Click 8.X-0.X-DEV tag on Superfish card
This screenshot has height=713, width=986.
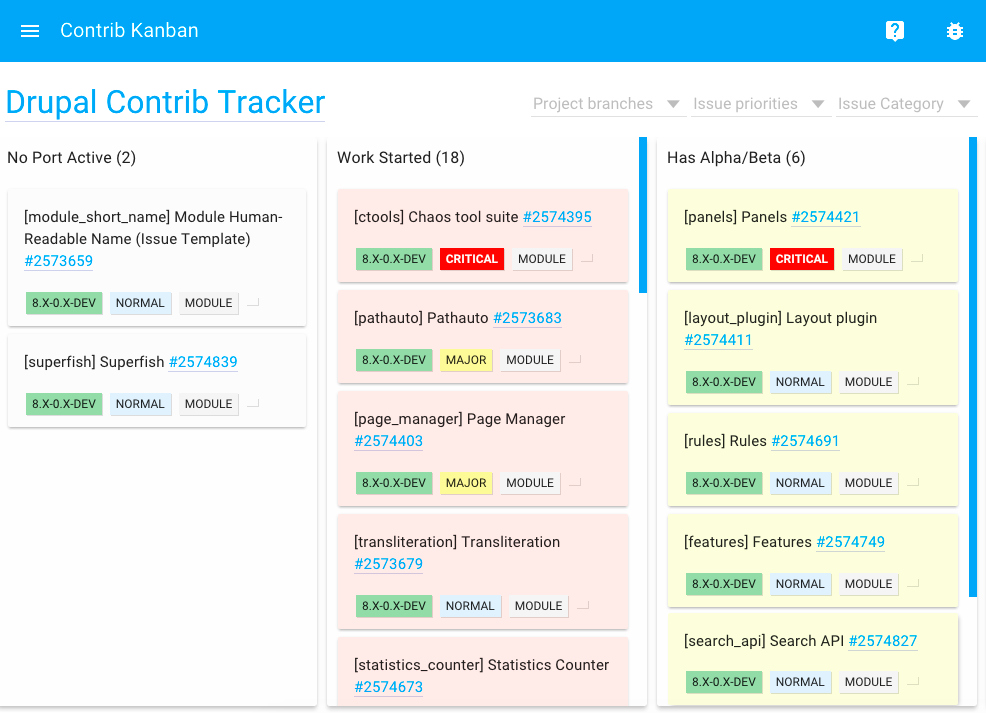64,404
